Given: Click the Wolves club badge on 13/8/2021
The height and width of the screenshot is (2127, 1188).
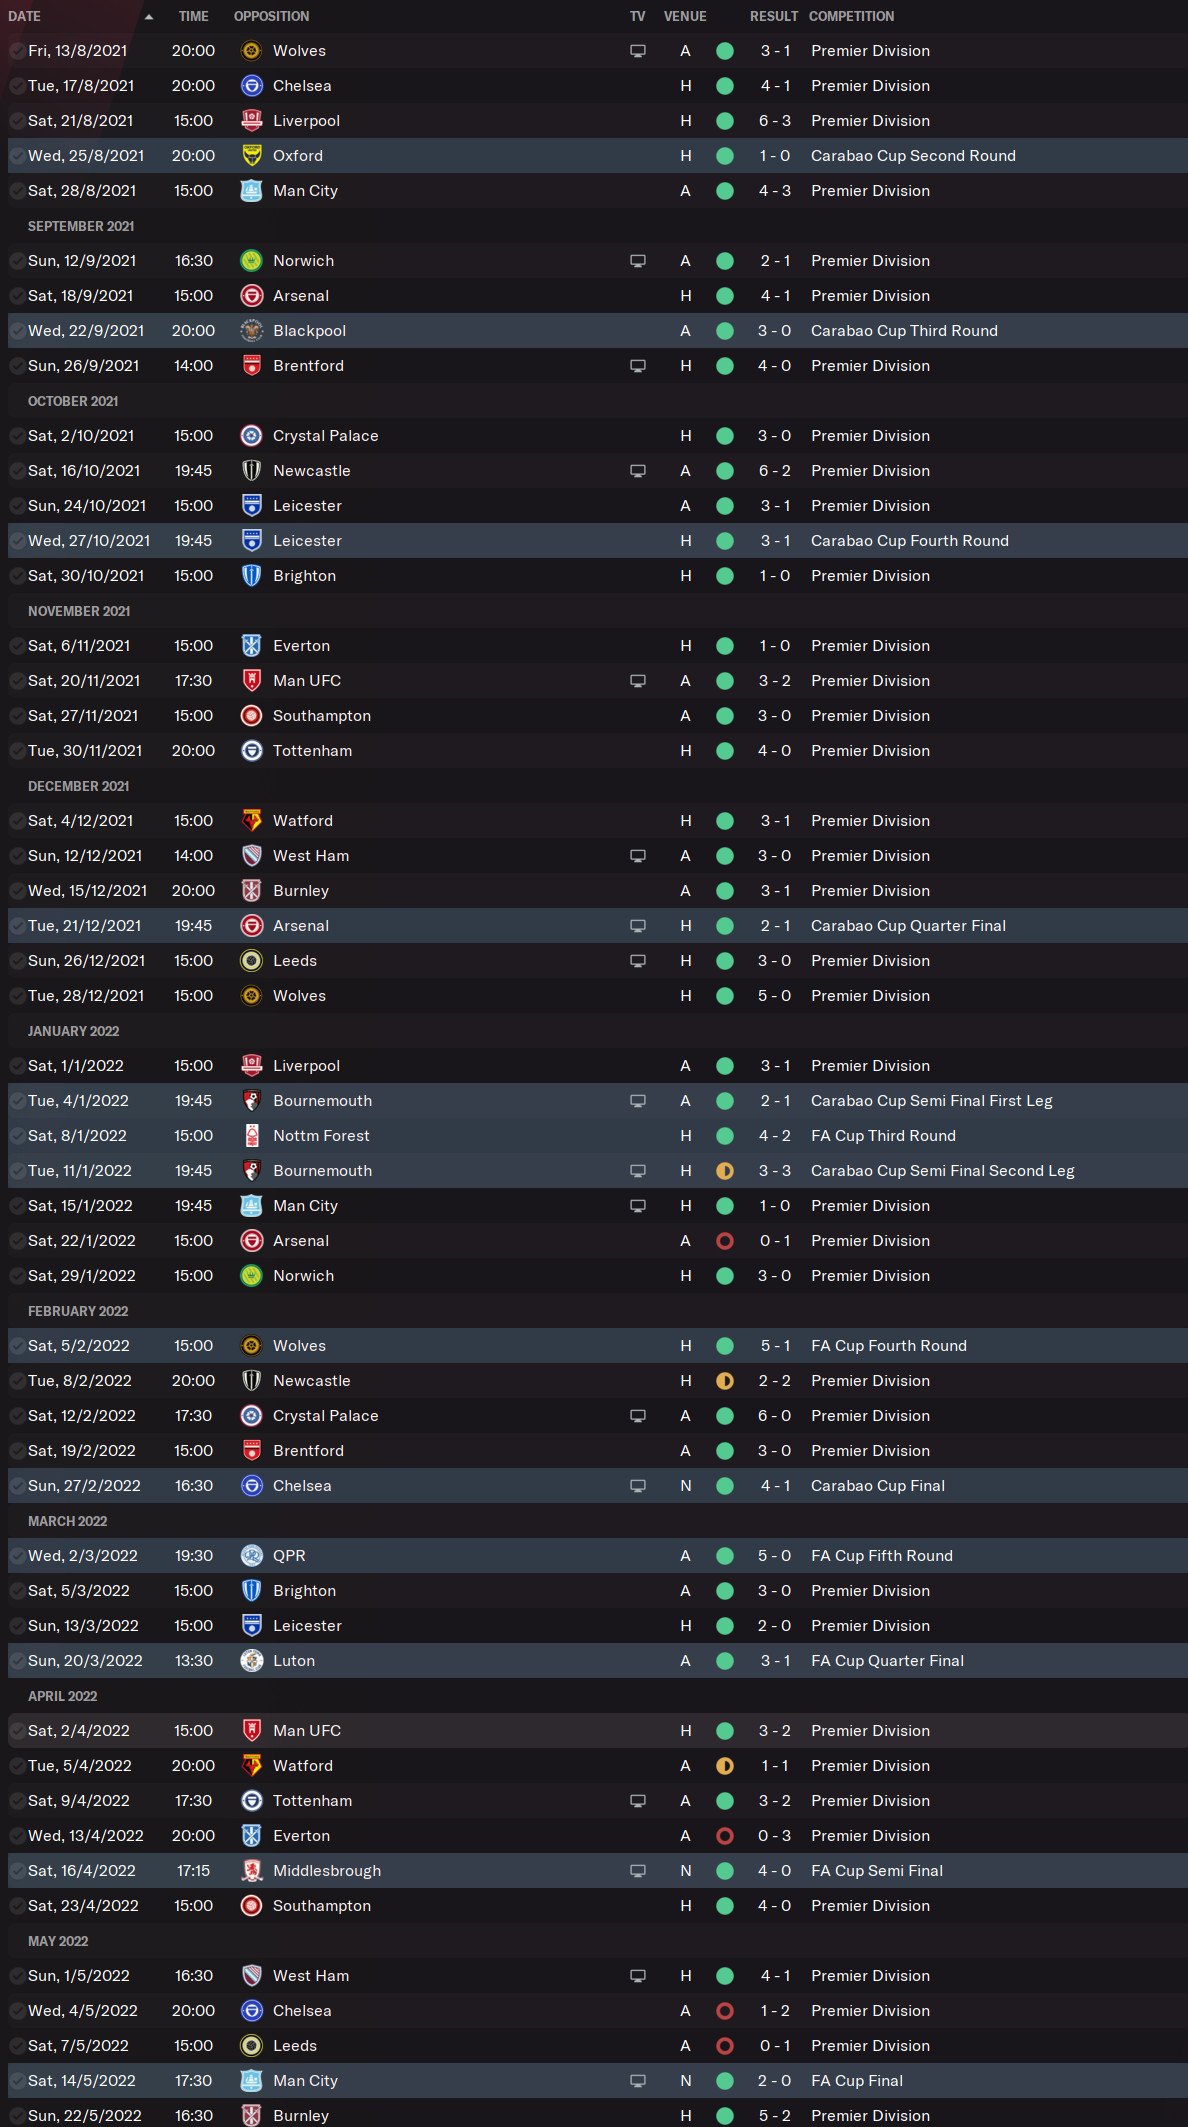Looking at the screenshot, I should (x=252, y=51).
